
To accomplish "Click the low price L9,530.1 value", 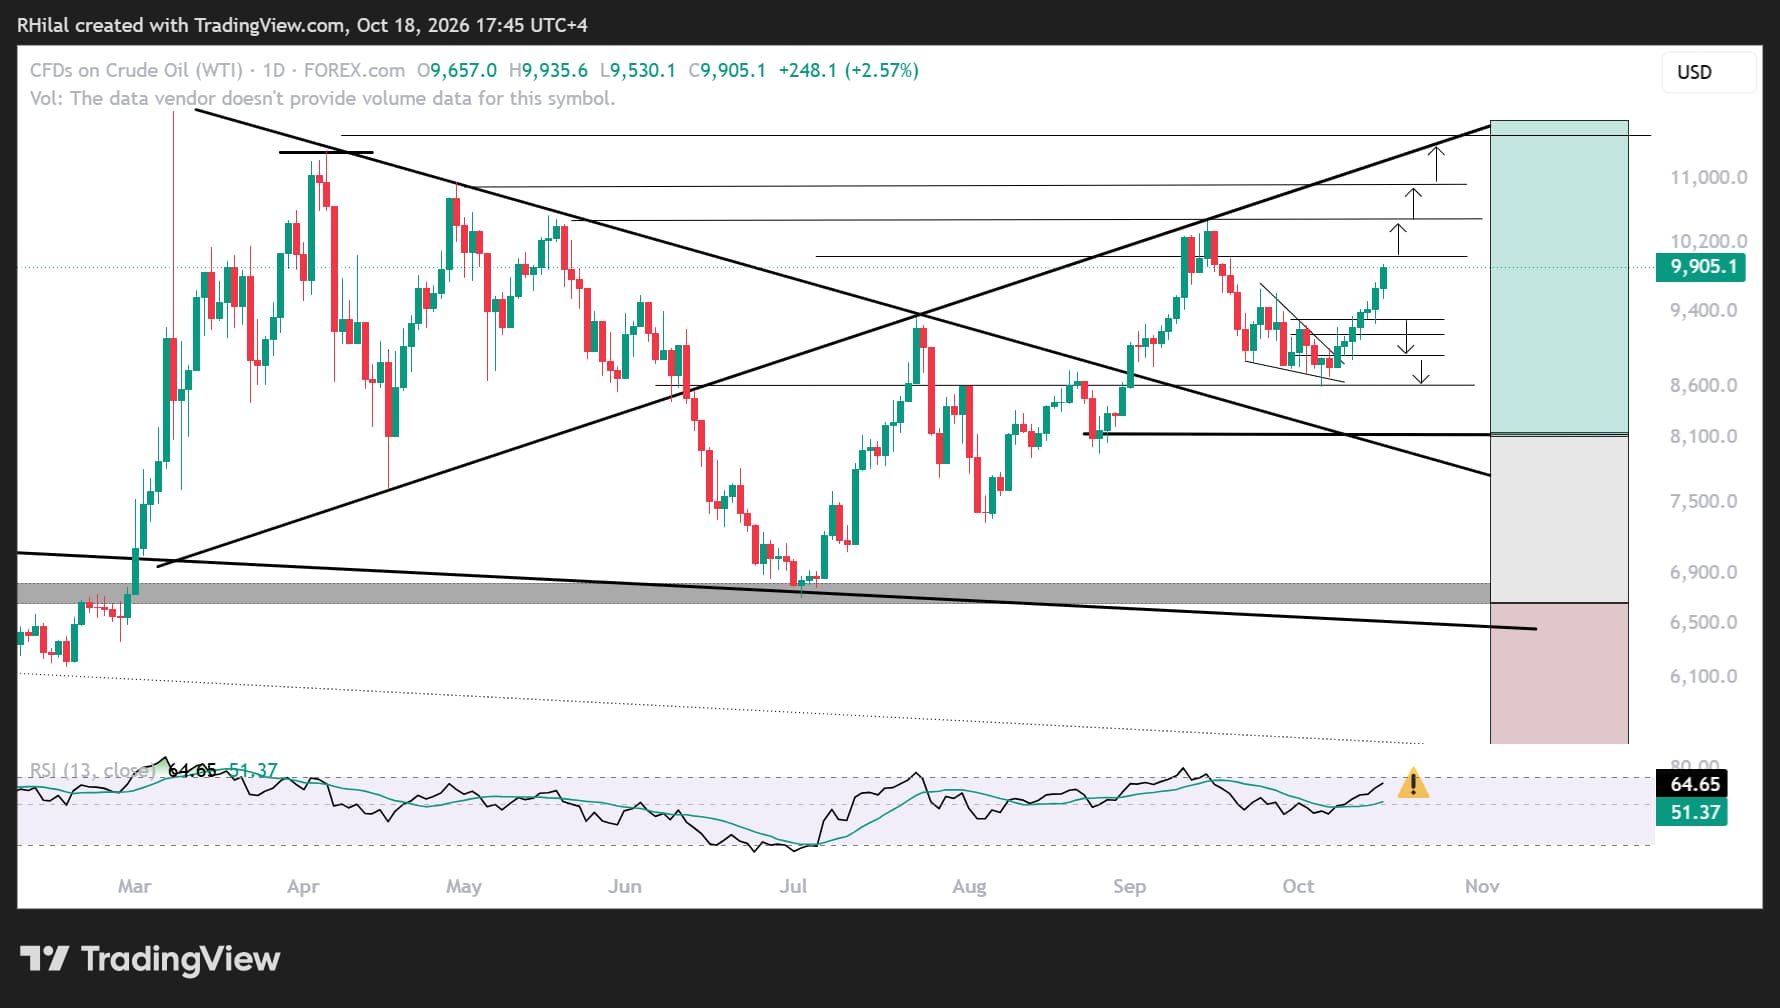I will pos(638,70).
